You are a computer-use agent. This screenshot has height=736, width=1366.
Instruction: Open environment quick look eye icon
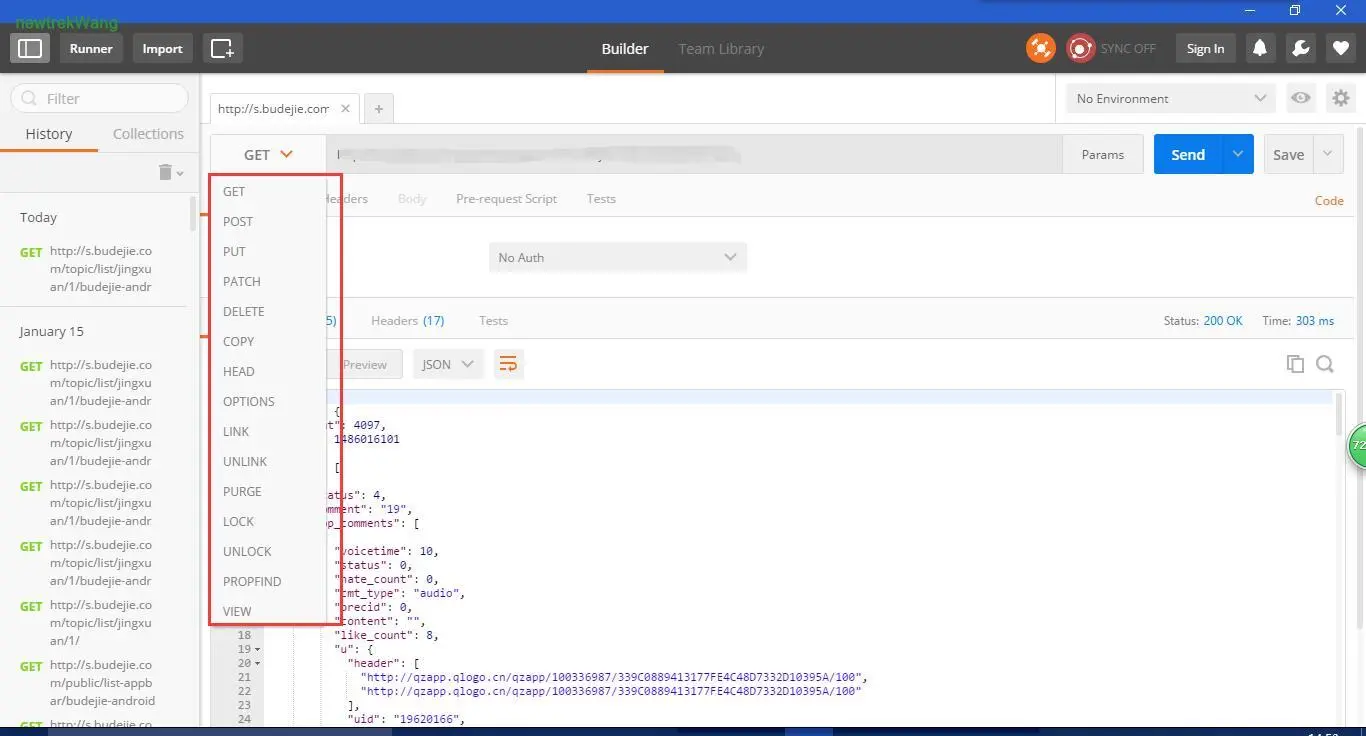click(1300, 98)
